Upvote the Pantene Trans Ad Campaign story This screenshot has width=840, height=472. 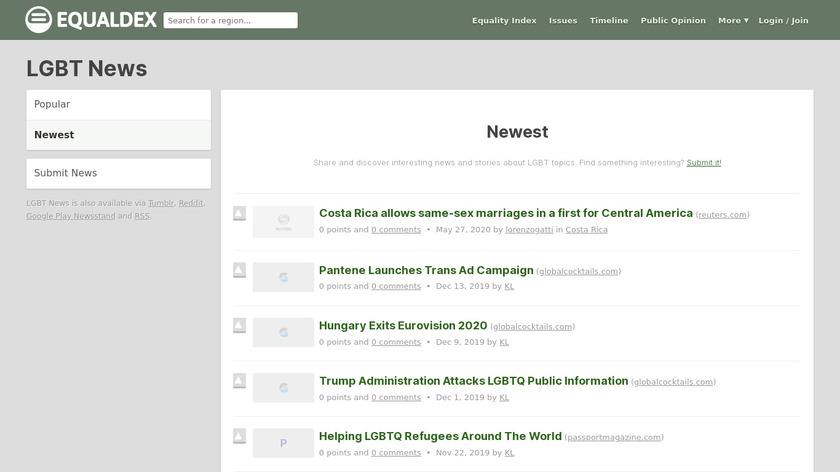[240, 269]
